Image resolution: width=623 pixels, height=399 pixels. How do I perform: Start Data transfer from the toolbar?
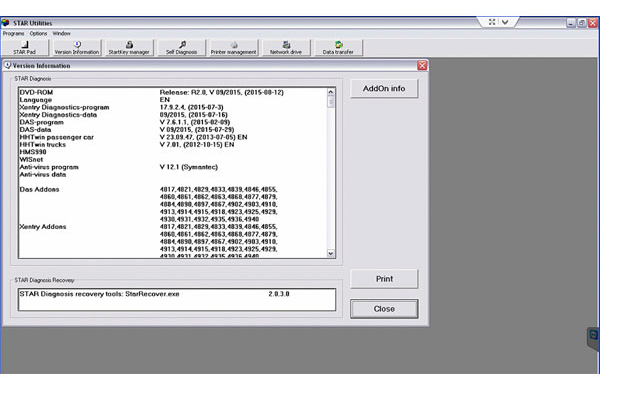pos(338,47)
